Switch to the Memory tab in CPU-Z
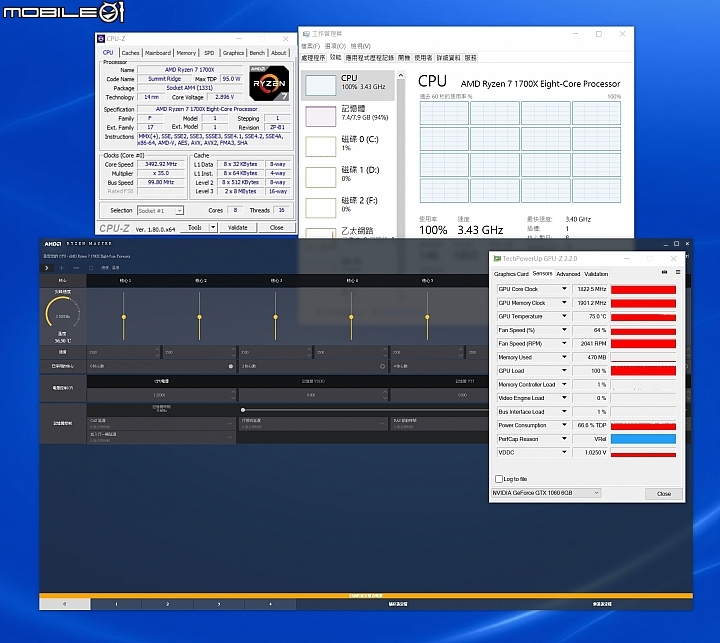Screen dimensions: 720x643 point(186,53)
